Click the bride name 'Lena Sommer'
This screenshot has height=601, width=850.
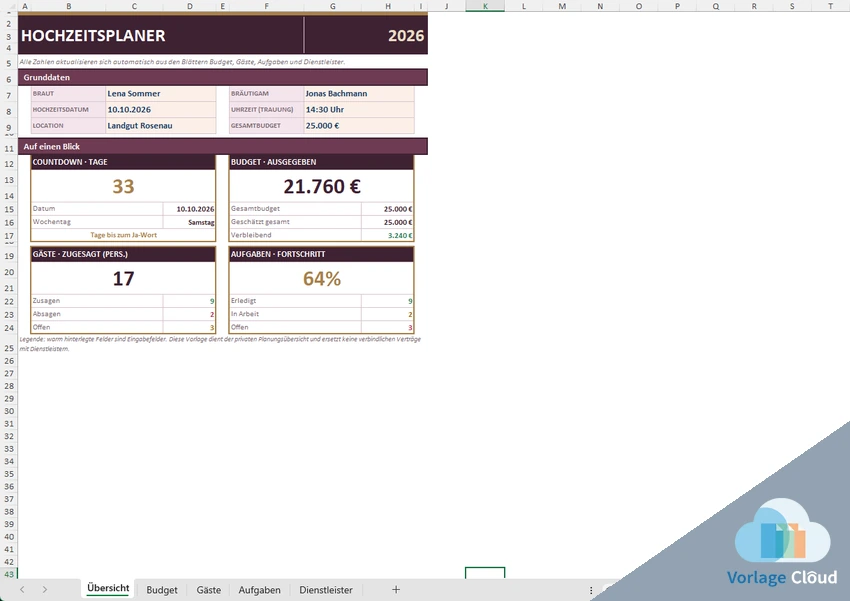[x=133, y=93]
